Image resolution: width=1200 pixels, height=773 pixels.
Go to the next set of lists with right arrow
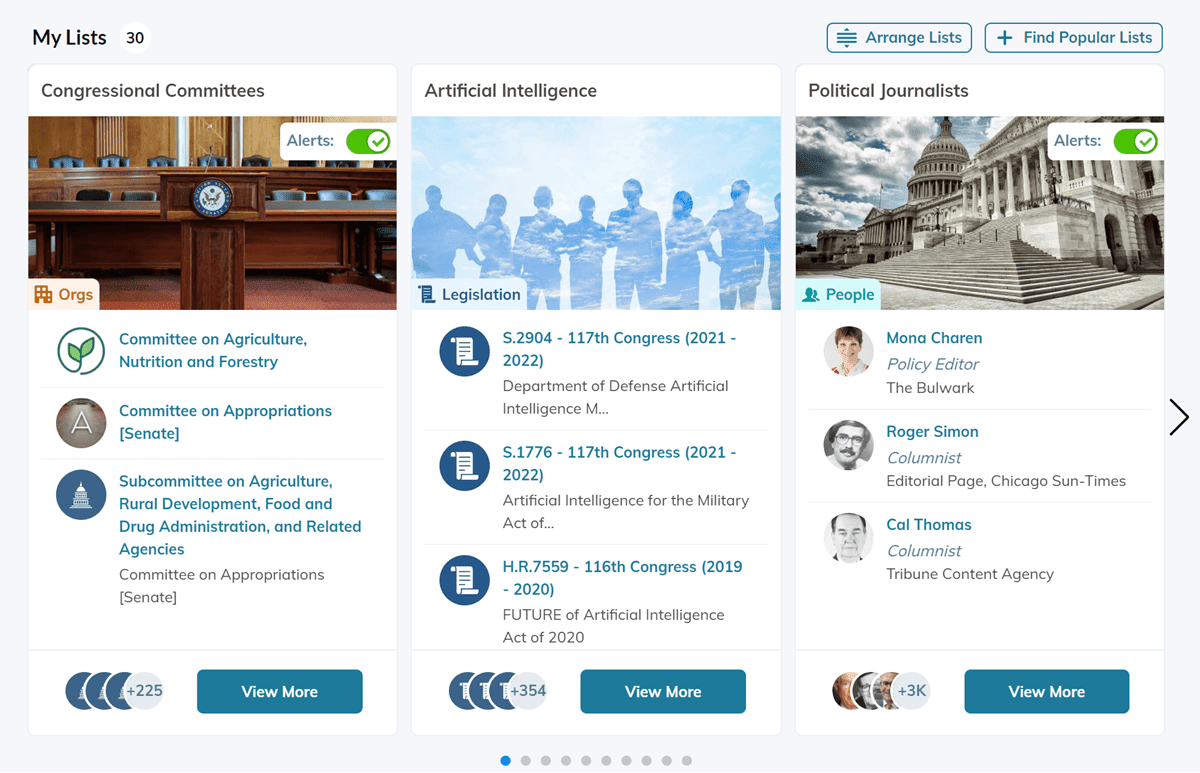pos(1179,417)
